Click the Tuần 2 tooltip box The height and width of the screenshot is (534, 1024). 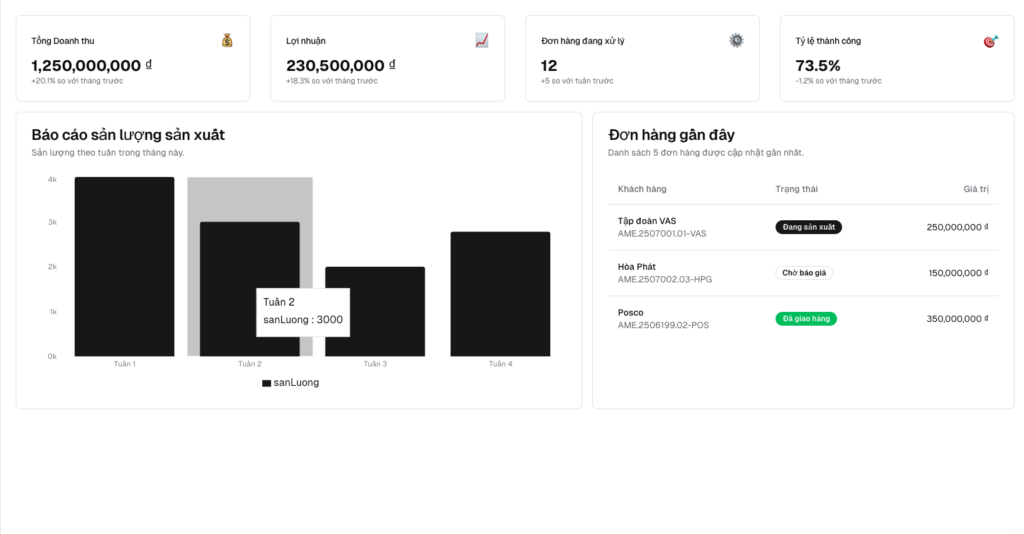[303, 312]
